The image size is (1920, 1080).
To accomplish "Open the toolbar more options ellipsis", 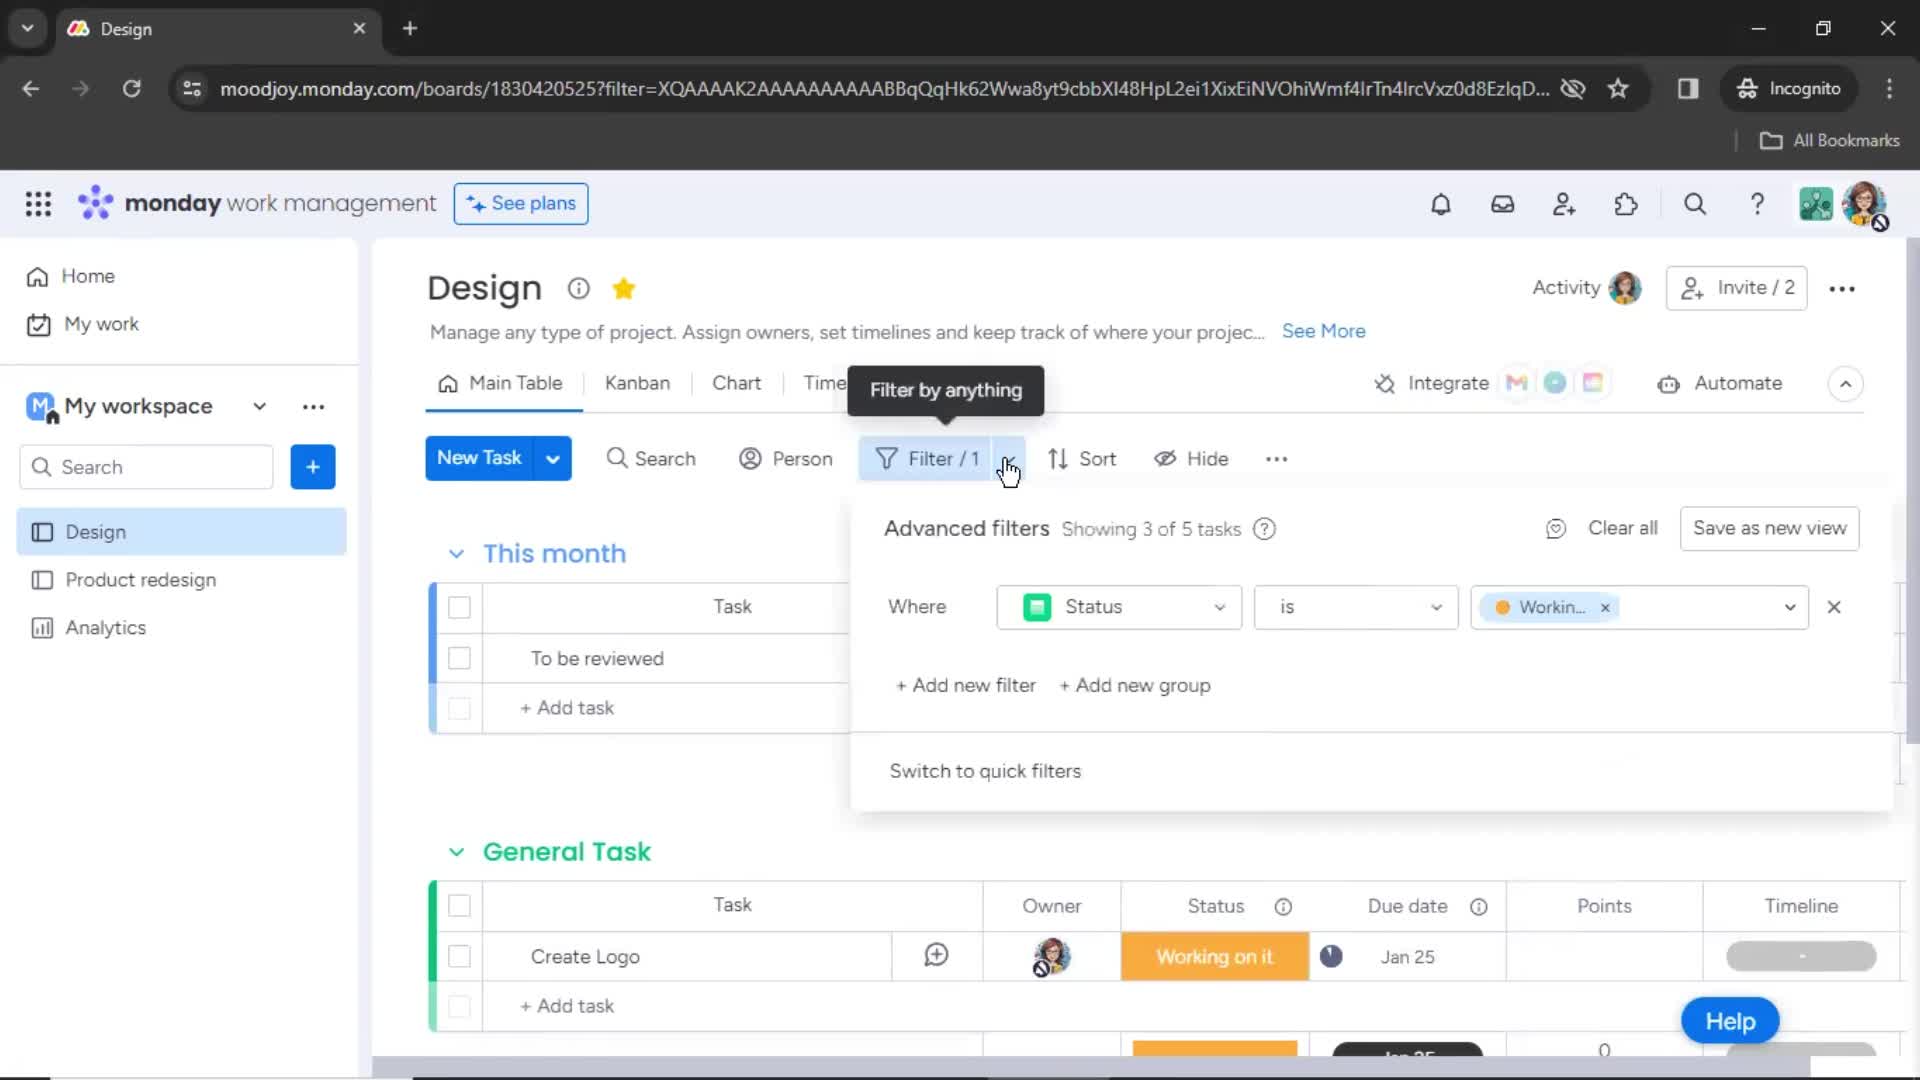I will 1276,459.
